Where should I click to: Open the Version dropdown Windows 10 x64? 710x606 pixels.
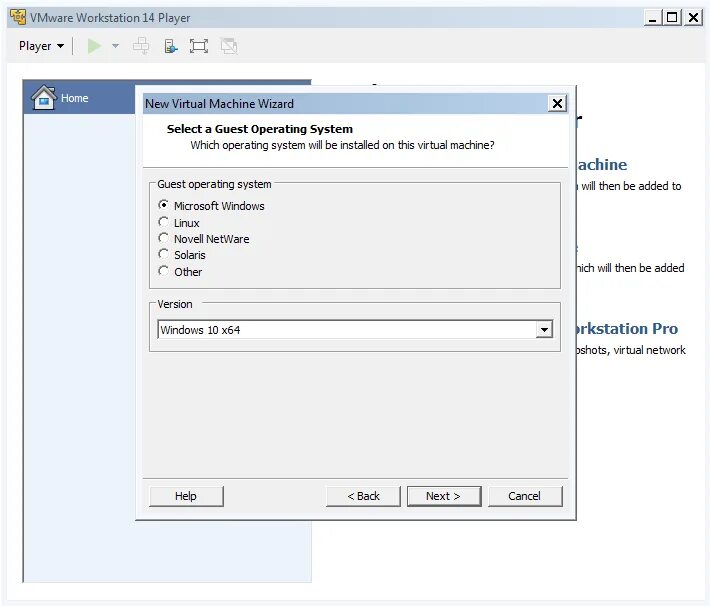click(355, 330)
